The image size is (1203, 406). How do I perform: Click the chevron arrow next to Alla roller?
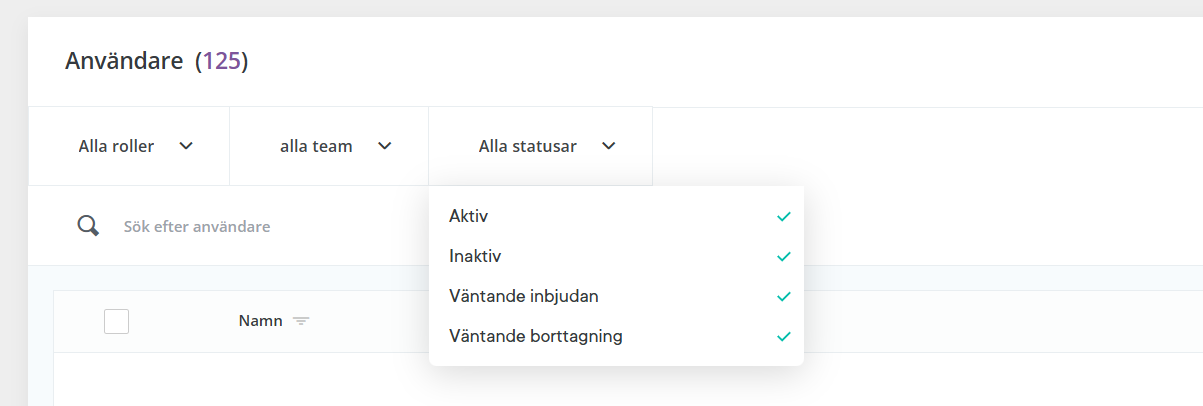[185, 146]
